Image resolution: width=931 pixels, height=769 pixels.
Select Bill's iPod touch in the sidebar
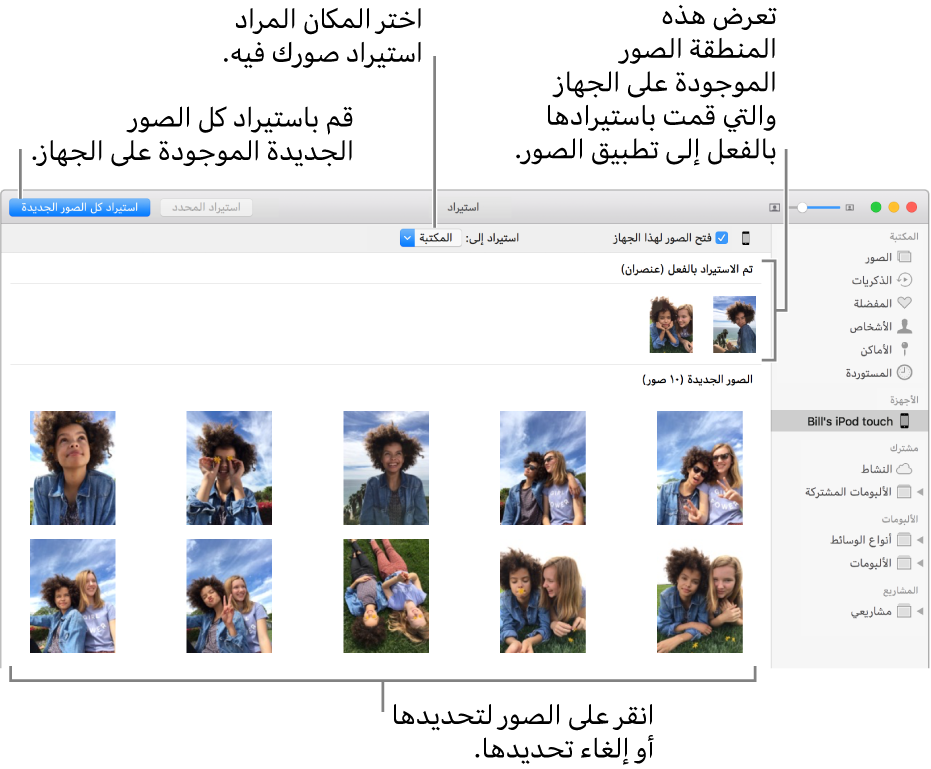(x=850, y=421)
